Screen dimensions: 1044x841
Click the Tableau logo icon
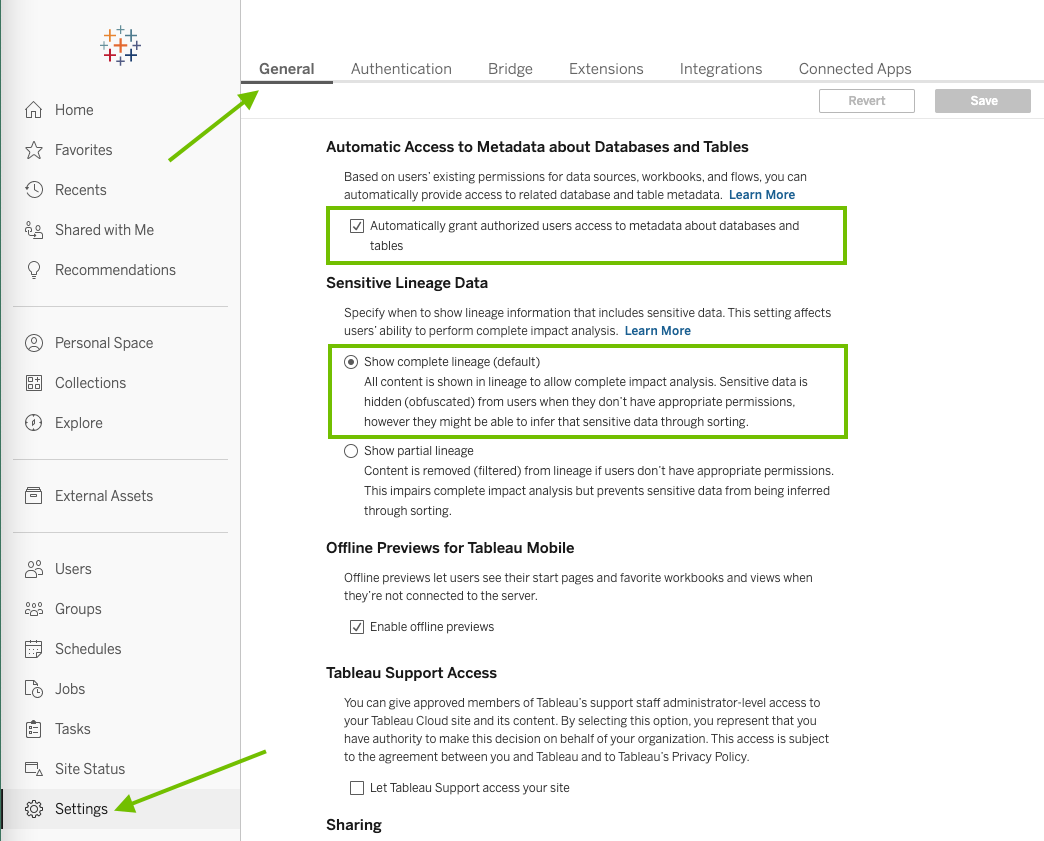tap(120, 46)
